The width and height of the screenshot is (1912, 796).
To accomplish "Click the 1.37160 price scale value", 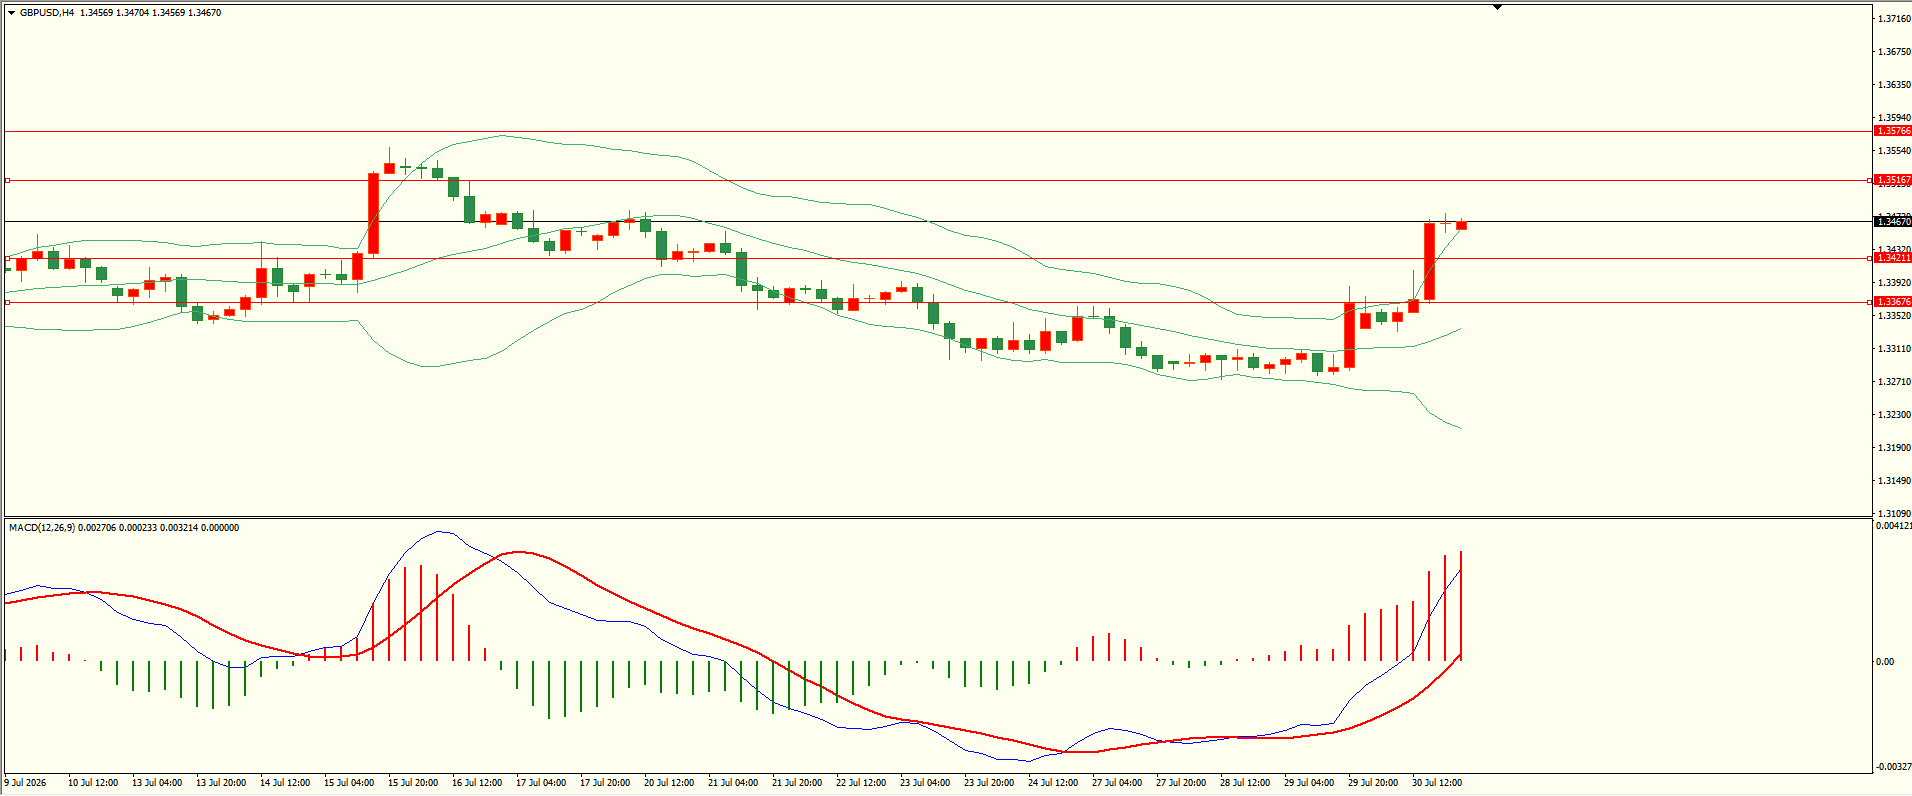I will click(1894, 19).
